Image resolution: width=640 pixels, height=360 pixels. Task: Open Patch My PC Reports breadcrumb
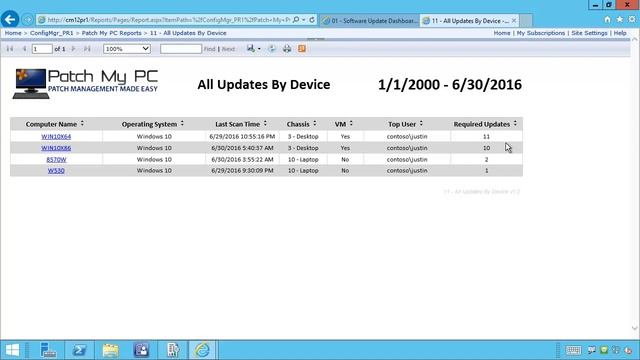coord(111,33)
